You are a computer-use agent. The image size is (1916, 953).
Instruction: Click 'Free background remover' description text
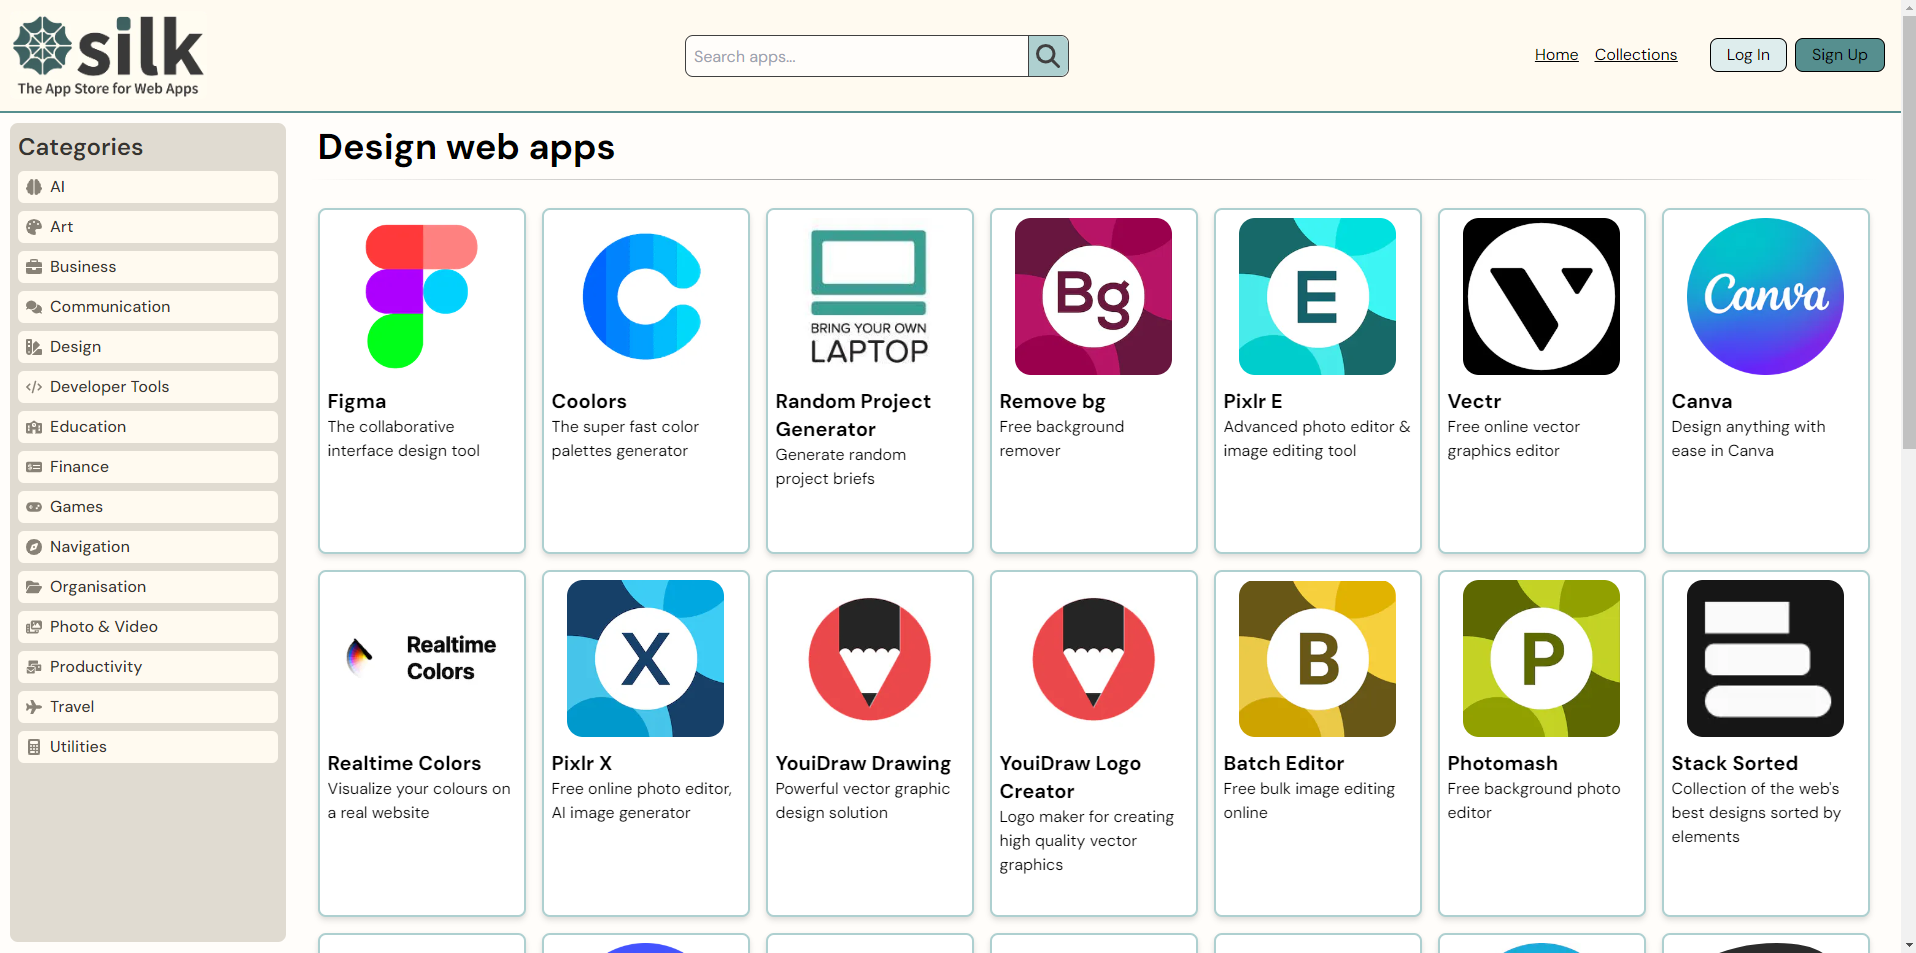[1062, 439]
